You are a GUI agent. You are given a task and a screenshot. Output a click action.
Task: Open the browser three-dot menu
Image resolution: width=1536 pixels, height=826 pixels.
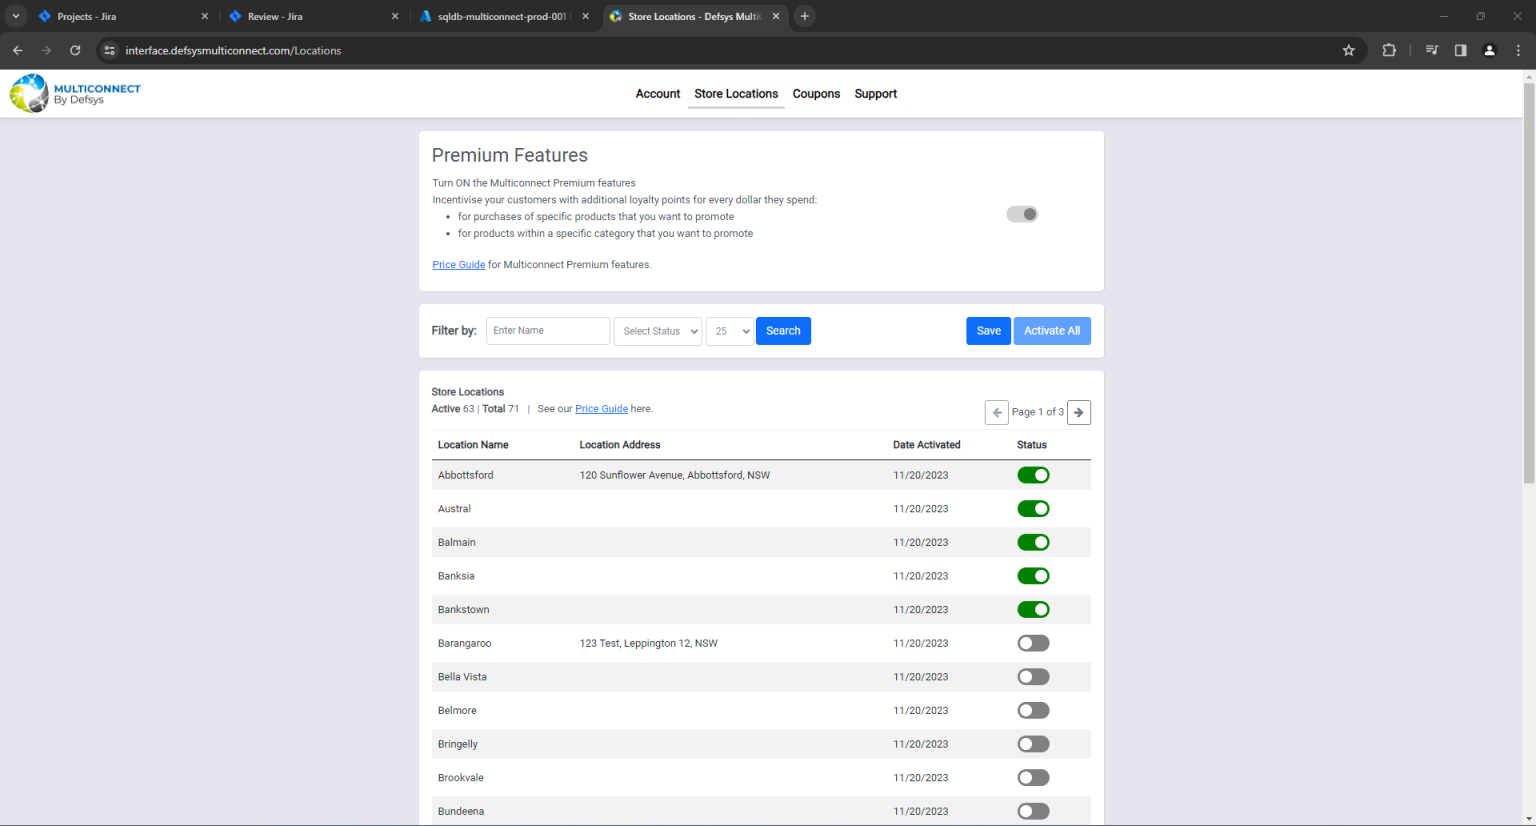[x=1518, y=49]
